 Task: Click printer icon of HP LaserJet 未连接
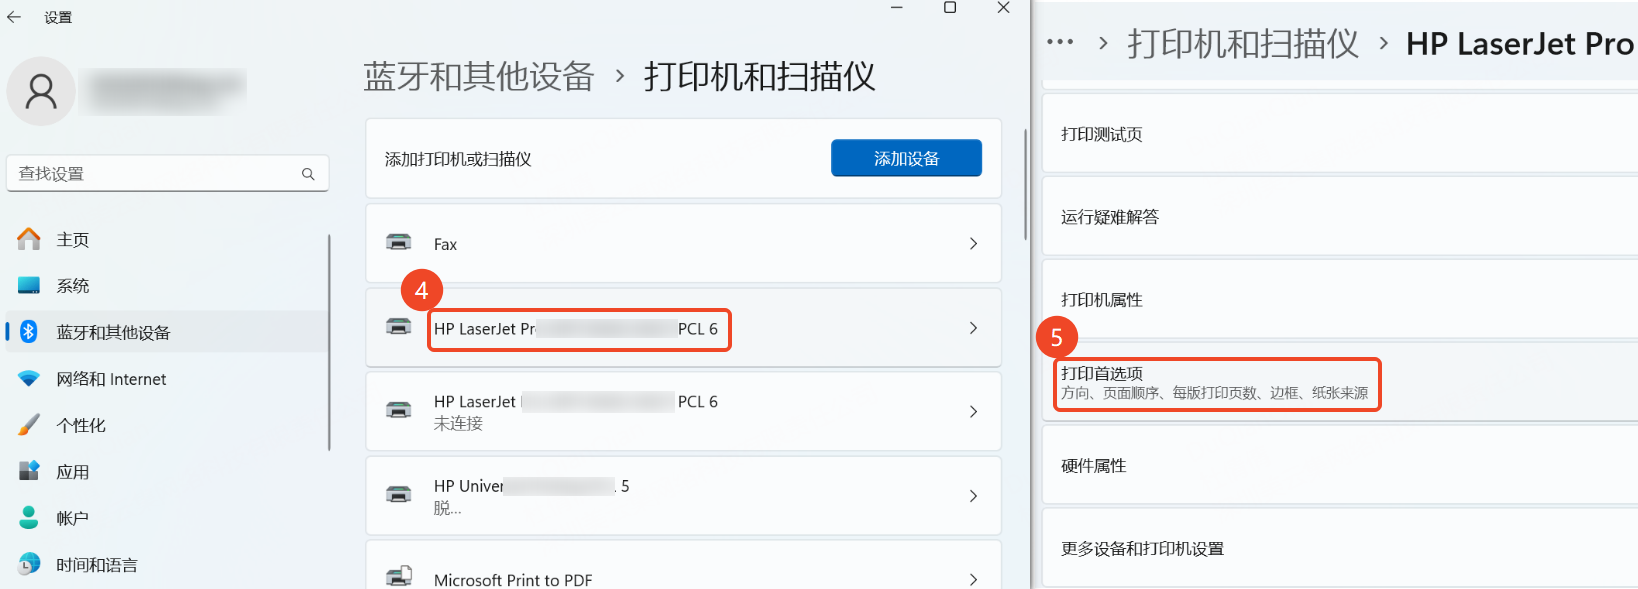click(x=399, y=411)
